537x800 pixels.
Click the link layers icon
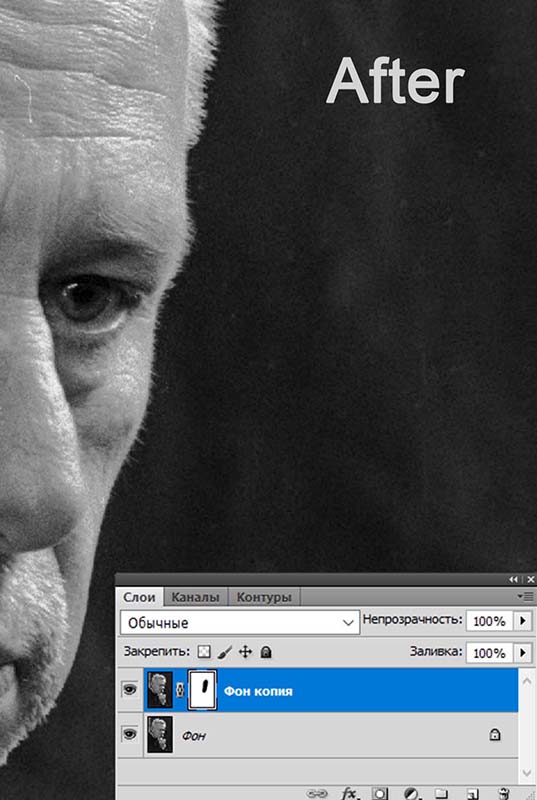(x=316, y=793)
